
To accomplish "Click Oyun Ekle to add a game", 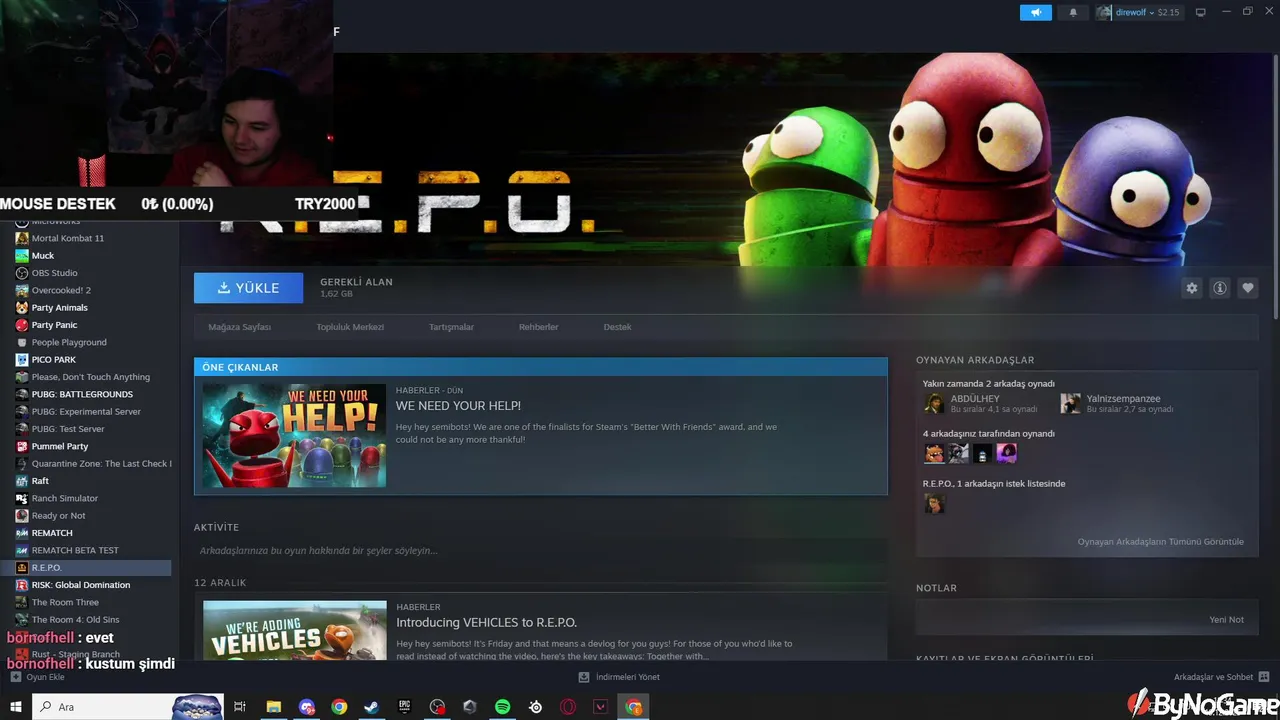I will tap(38, 677).
